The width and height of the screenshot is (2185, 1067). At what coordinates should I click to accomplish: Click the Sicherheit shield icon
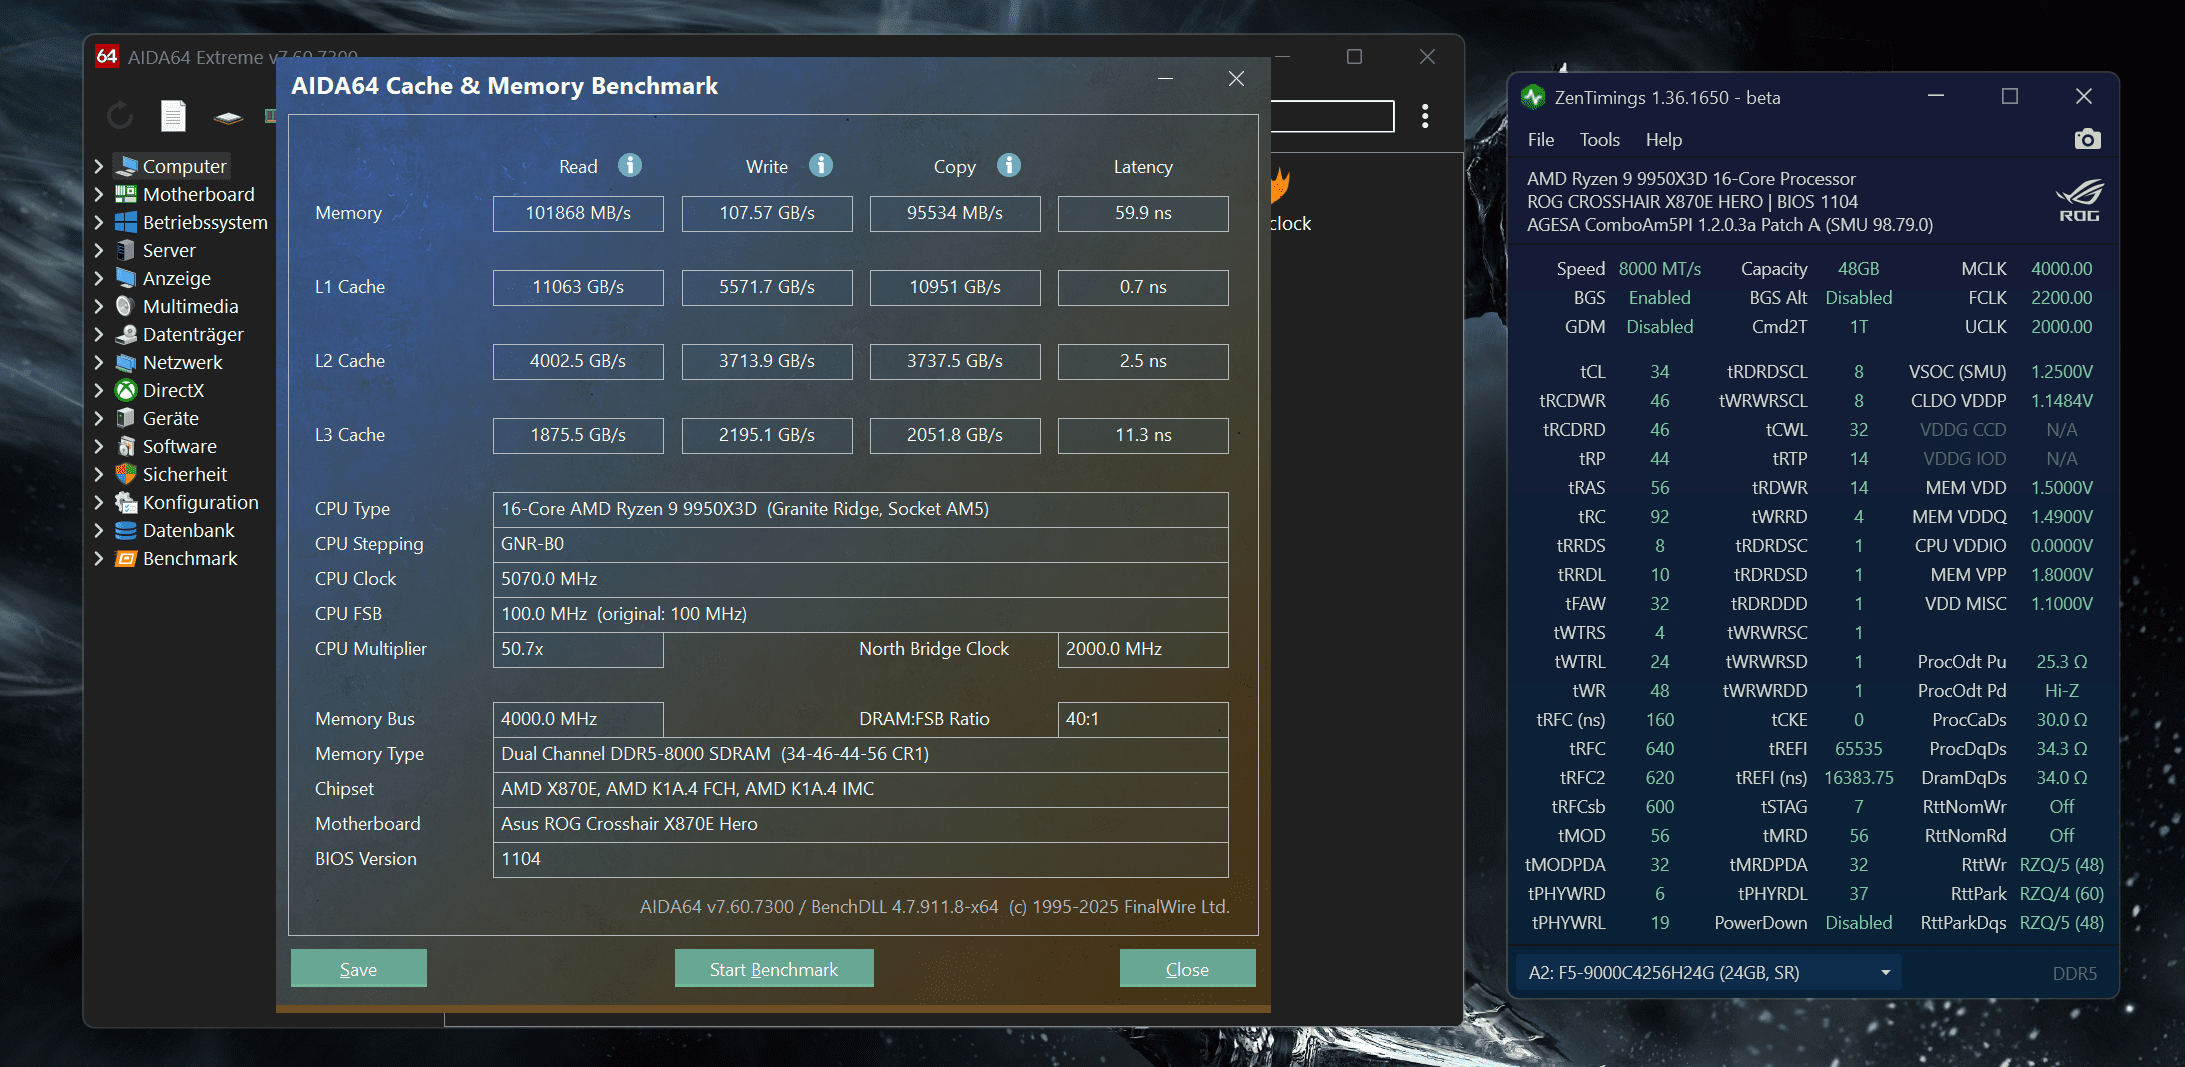click(126, 474)
